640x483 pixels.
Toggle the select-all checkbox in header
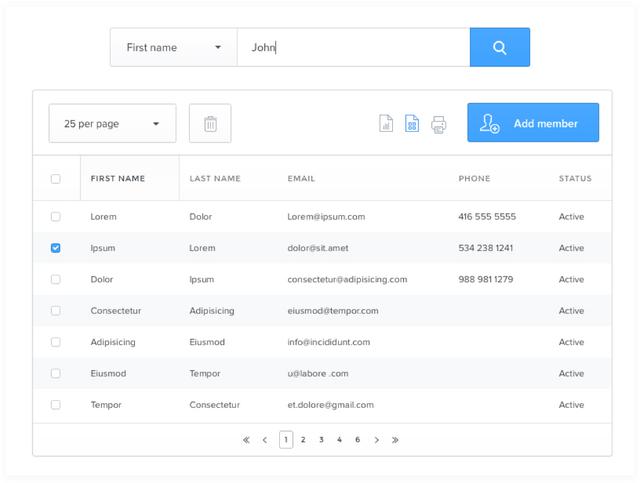(x=56, y=179)
